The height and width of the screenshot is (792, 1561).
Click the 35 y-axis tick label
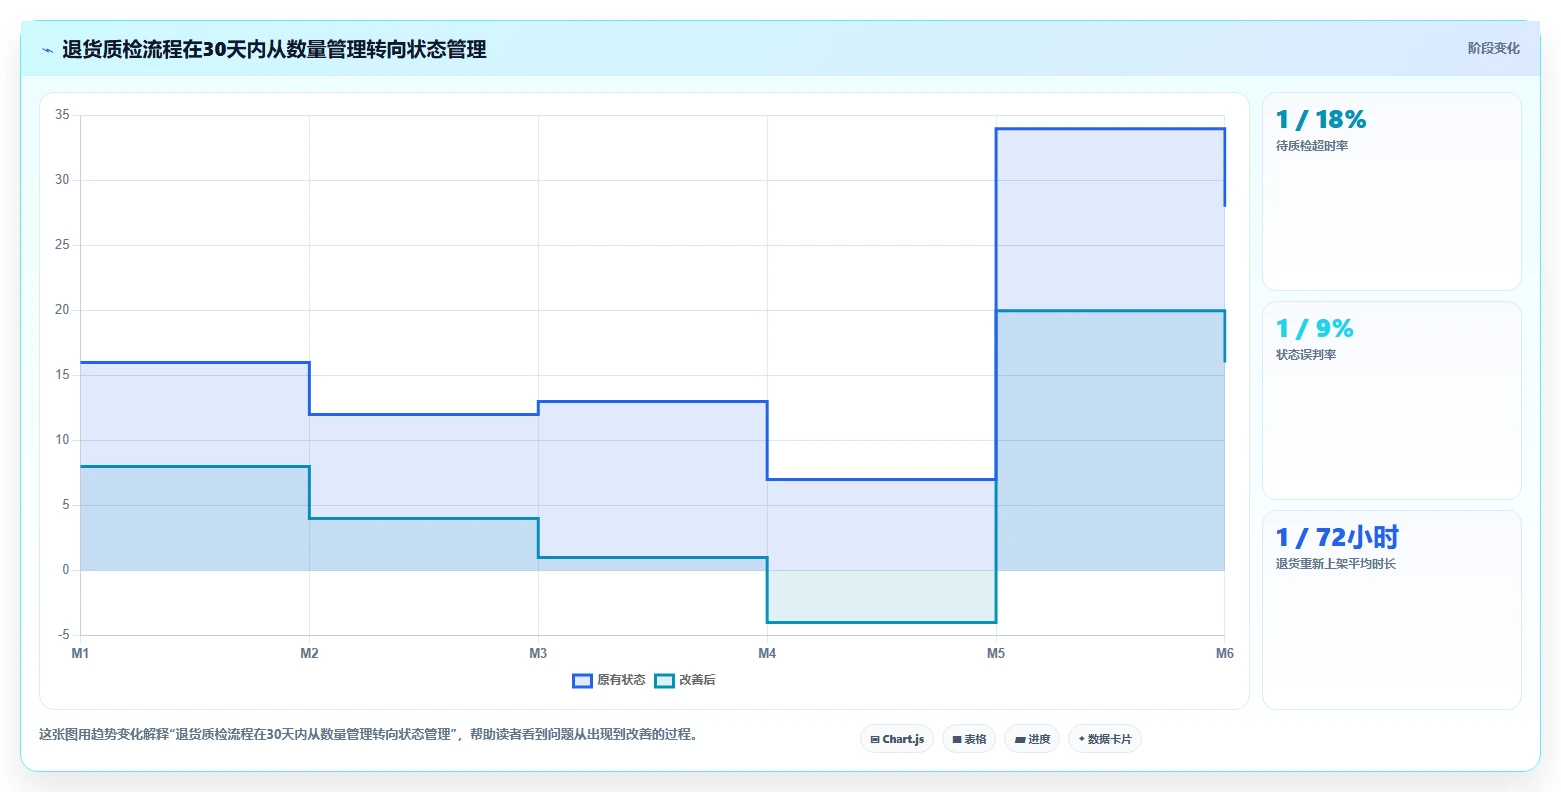tap(62, 115)
